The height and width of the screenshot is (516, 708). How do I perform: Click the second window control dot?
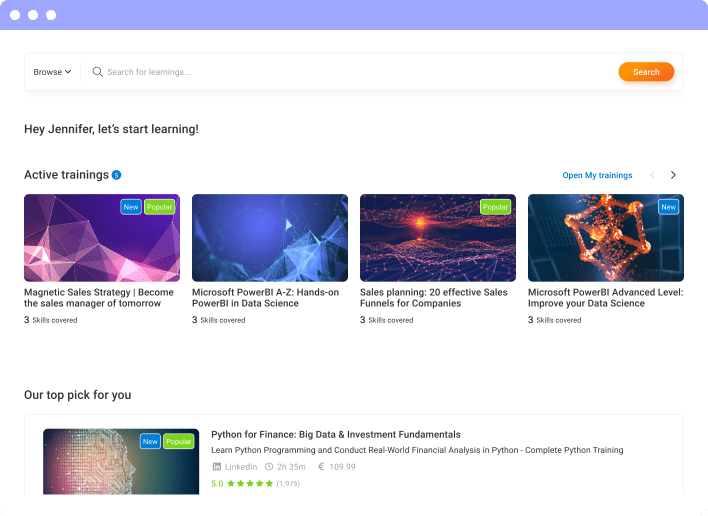pyautogui.click(x=33, y=15)
